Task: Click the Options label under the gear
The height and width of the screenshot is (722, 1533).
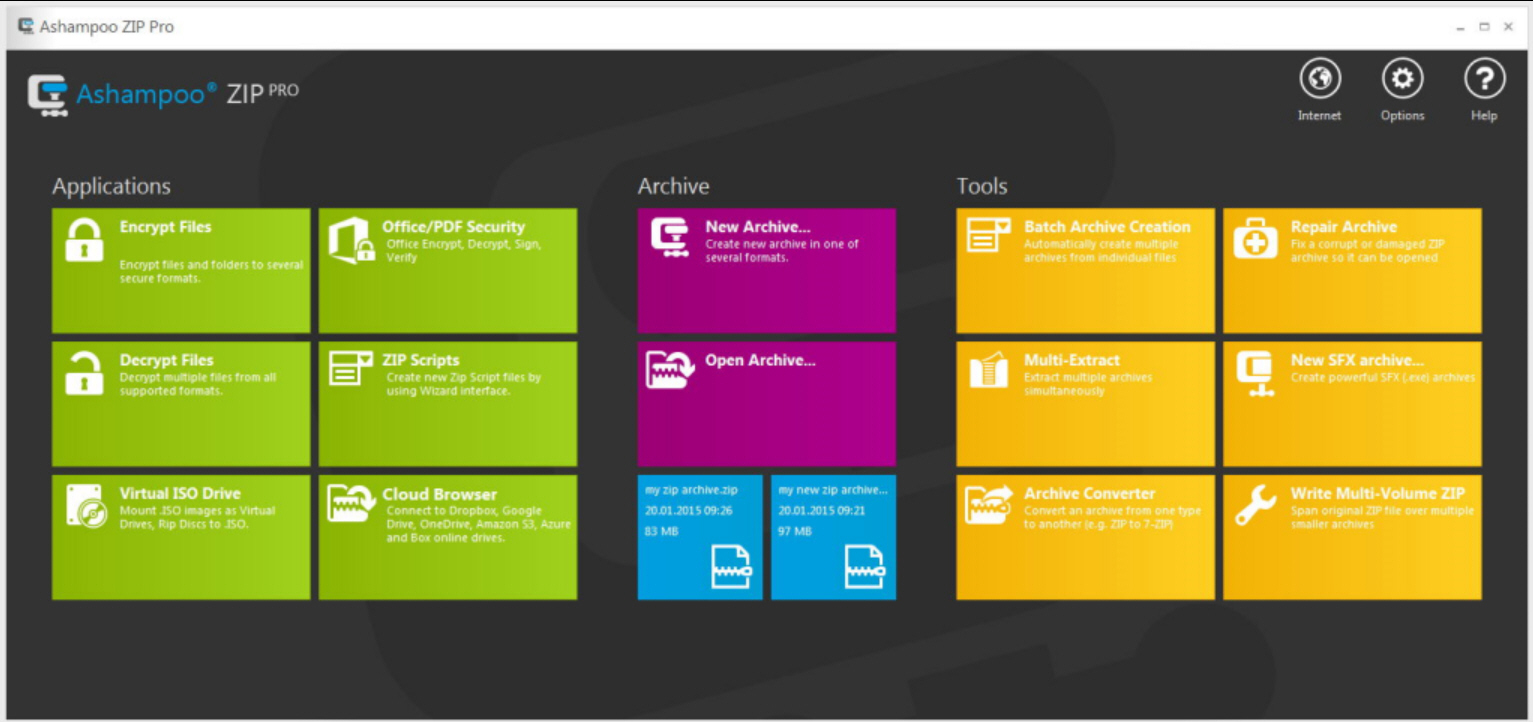Action: [x=1402, y=116]
